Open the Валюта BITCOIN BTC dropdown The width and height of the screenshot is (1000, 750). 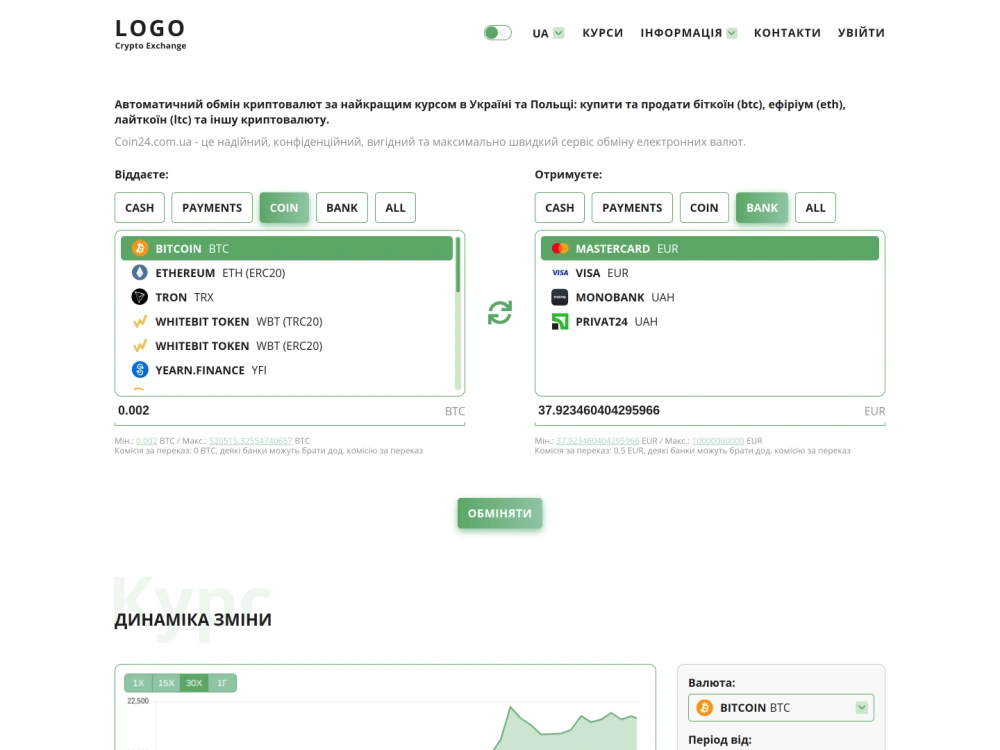point(781,708)
